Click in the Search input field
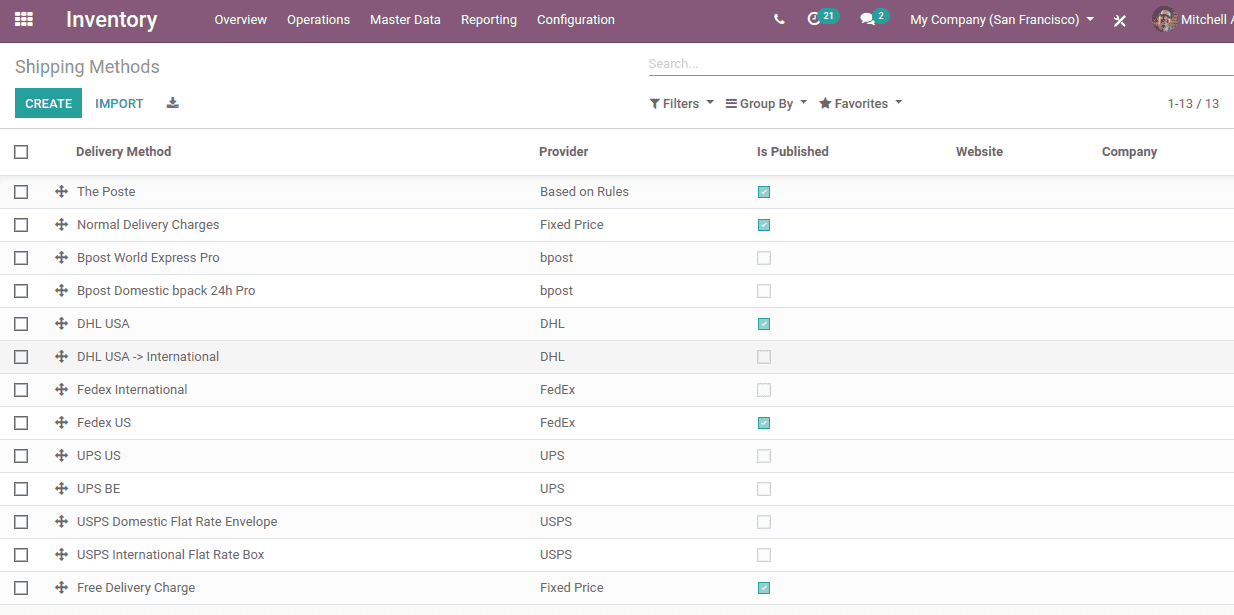Viewport: 1234px width, 615px height. click(940, 63)
